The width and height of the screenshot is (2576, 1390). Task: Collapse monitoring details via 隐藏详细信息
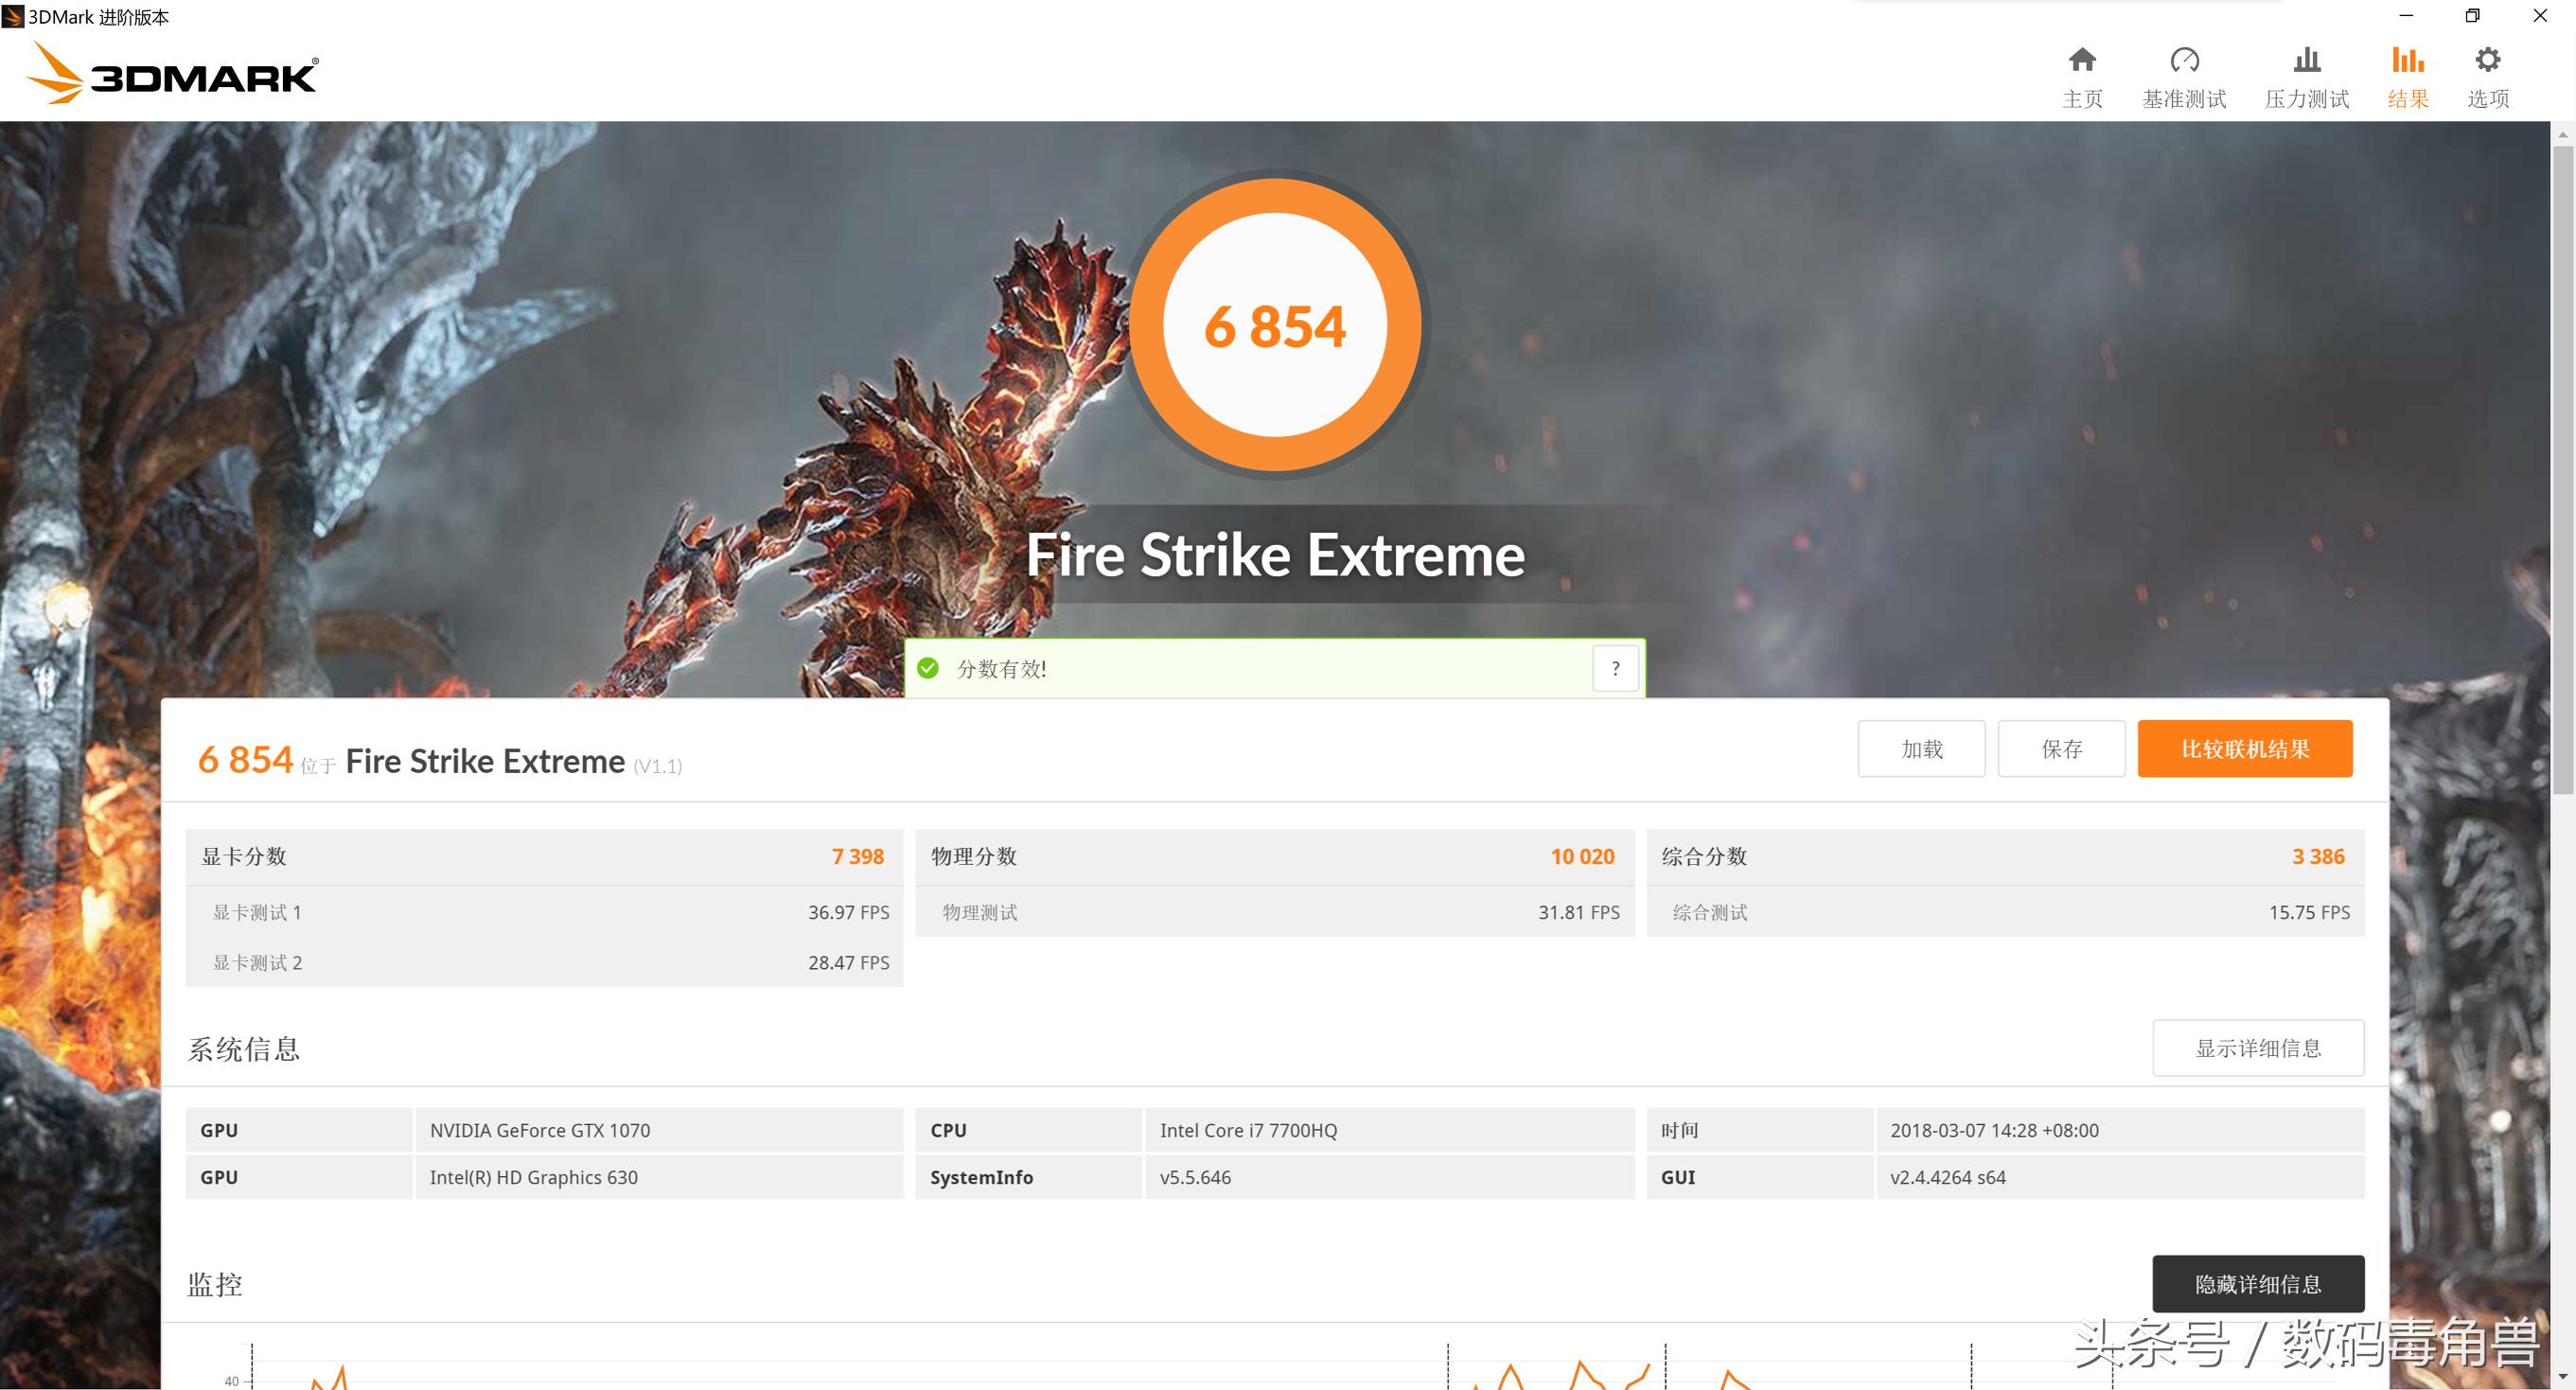[2258, 1284]
